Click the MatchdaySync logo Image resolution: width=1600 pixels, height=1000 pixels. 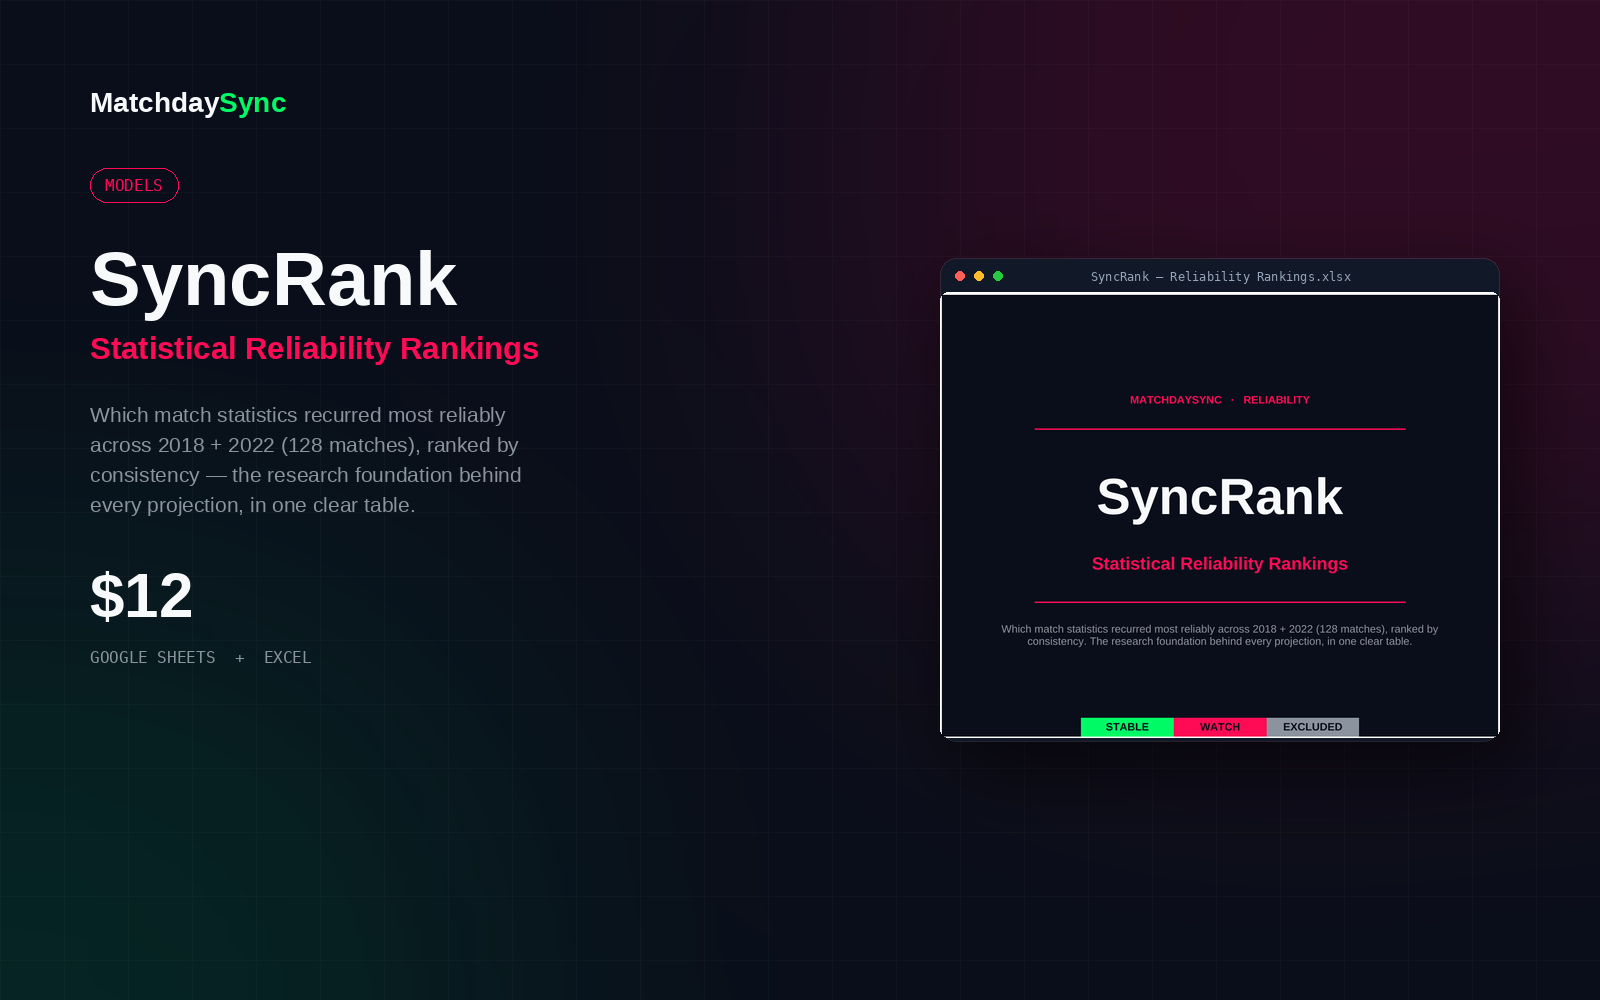tap(188, 103)
